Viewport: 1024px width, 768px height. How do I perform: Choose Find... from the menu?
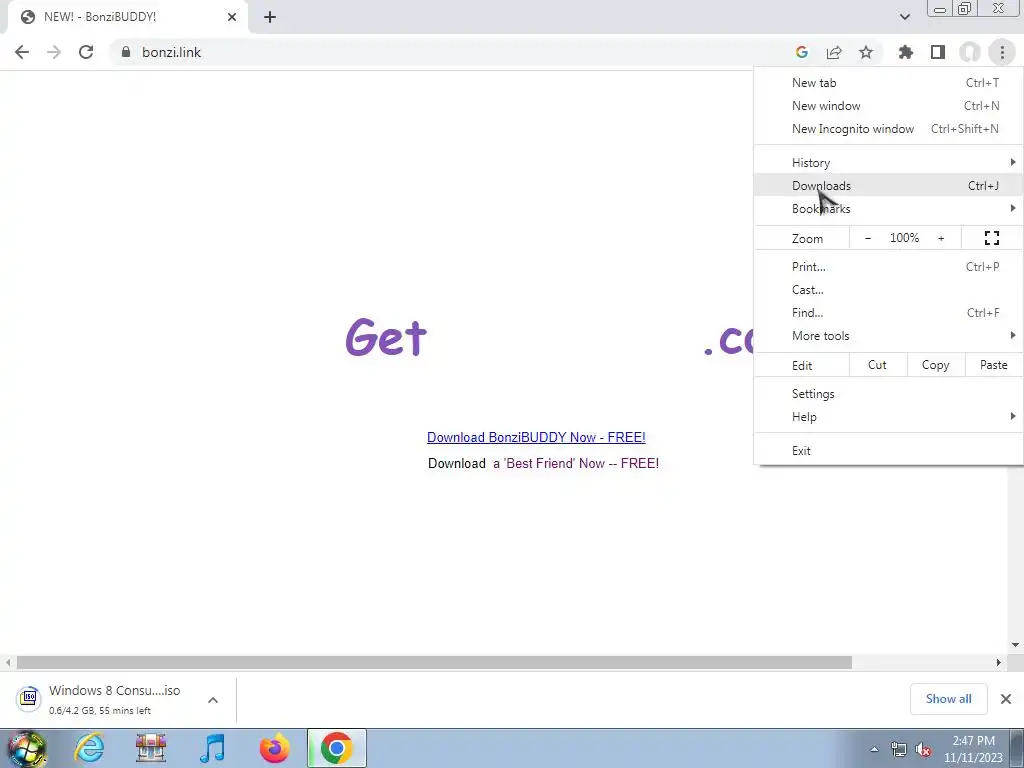[x=888, y=312]
